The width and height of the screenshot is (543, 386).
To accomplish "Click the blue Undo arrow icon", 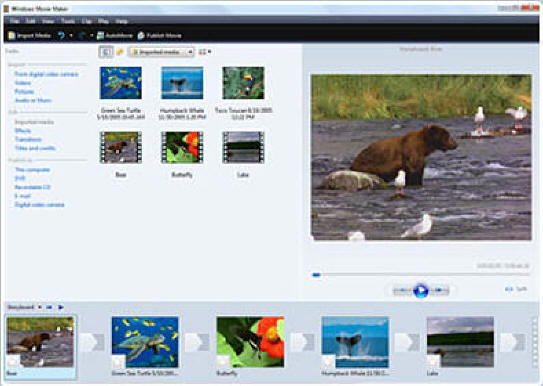I will pyautogui.click(x=61, y=35).
